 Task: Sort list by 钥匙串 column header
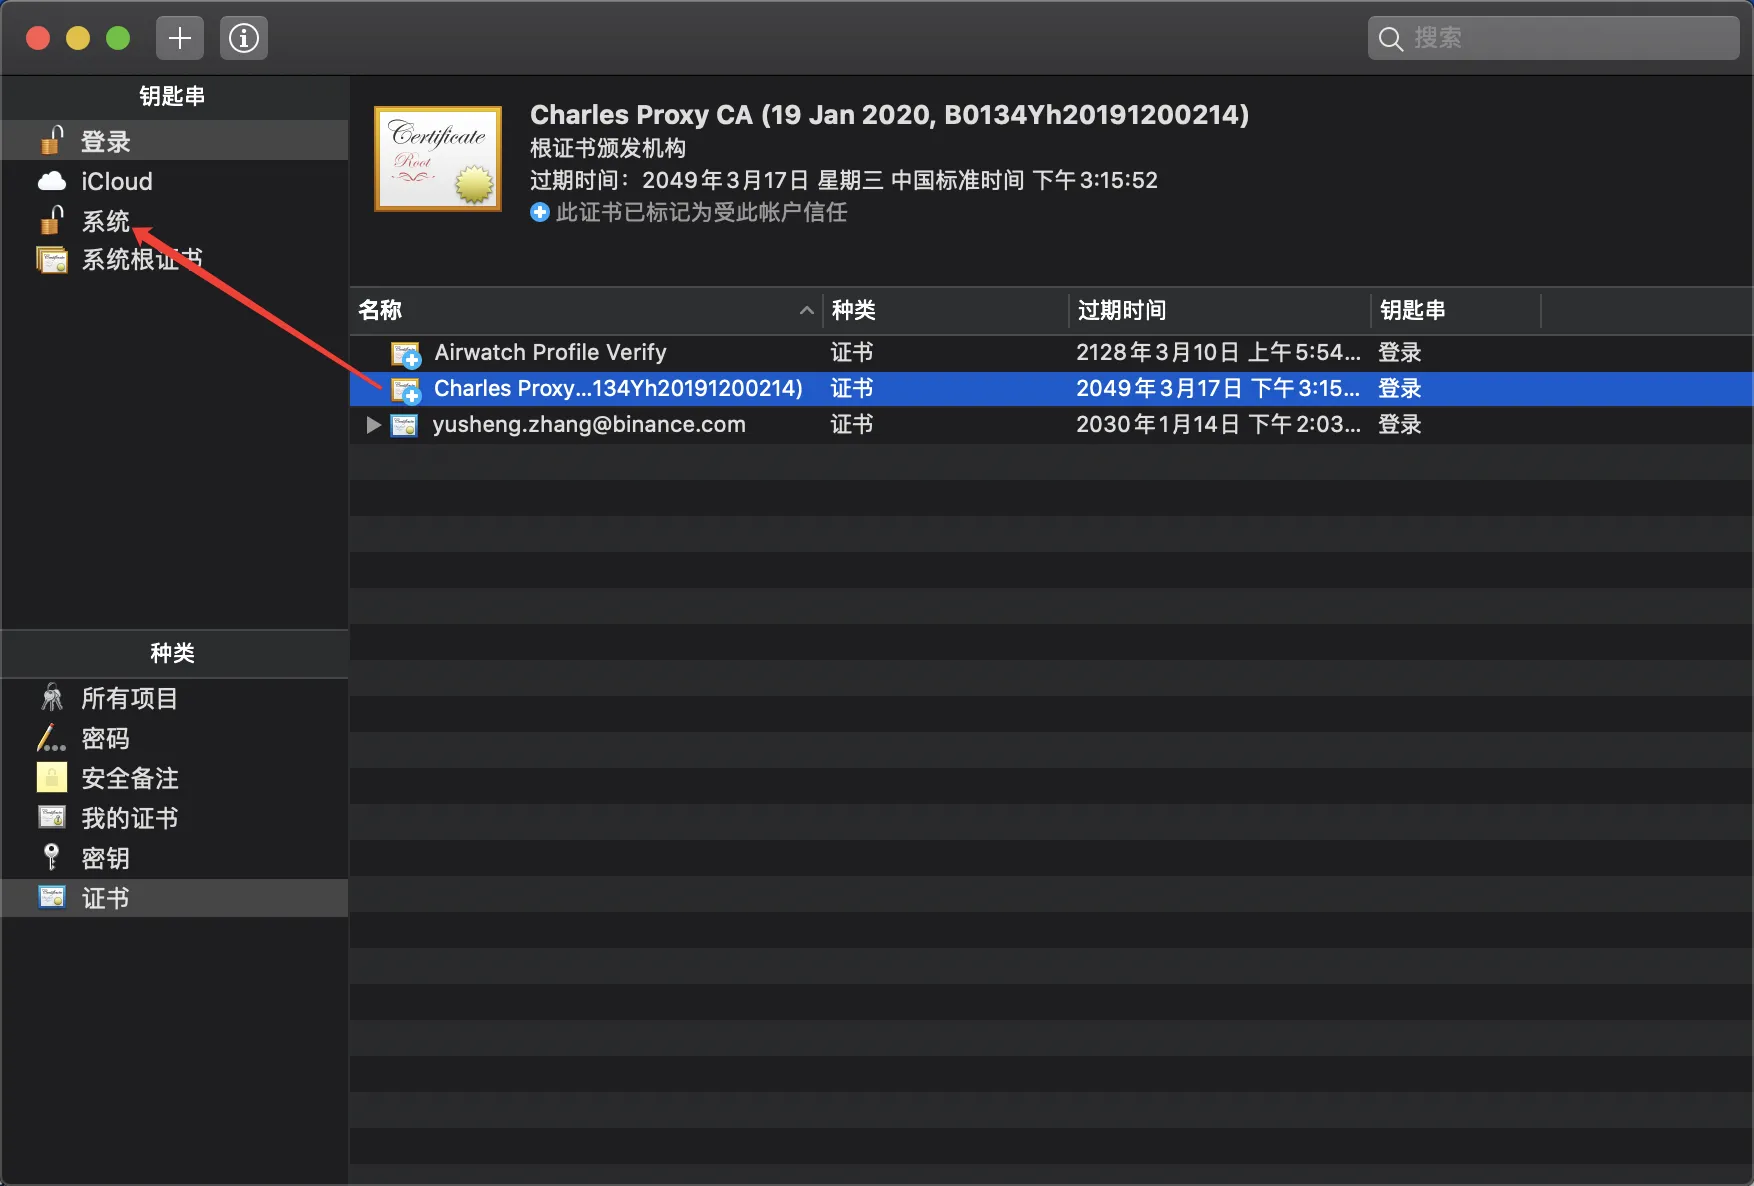1456,311
